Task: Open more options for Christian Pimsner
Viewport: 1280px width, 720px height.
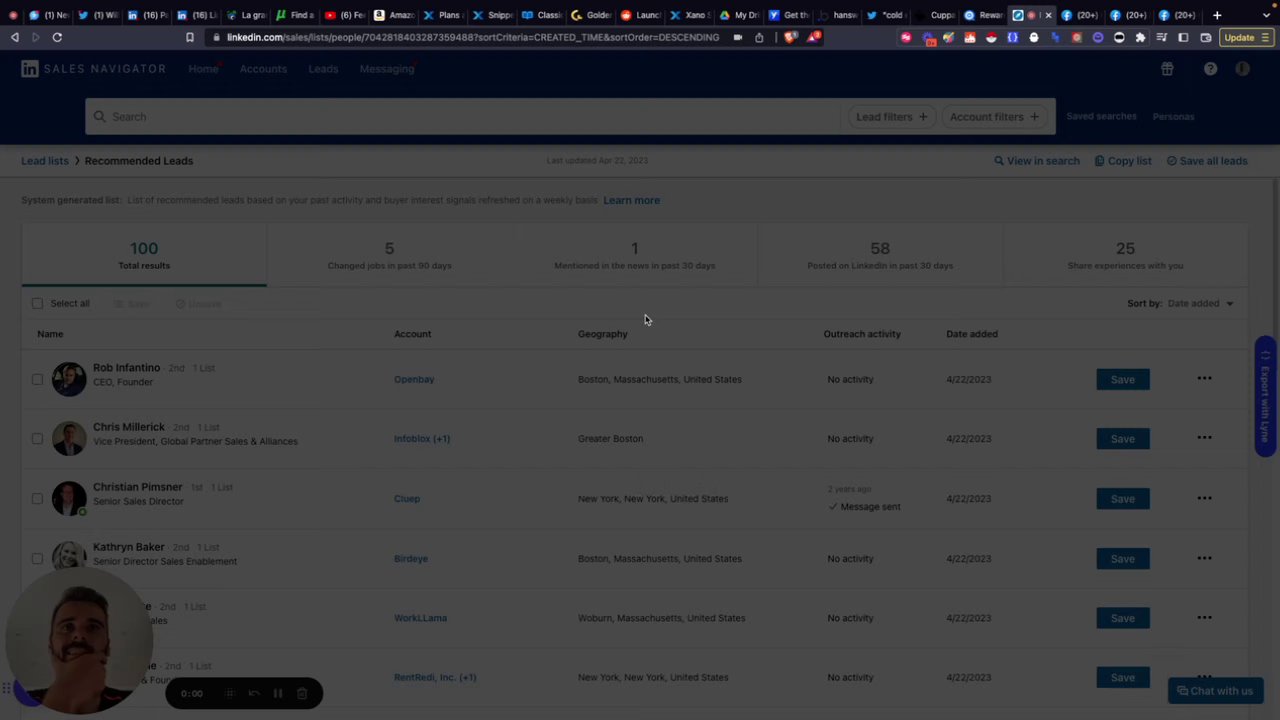Action: (x=1204, y=498)
